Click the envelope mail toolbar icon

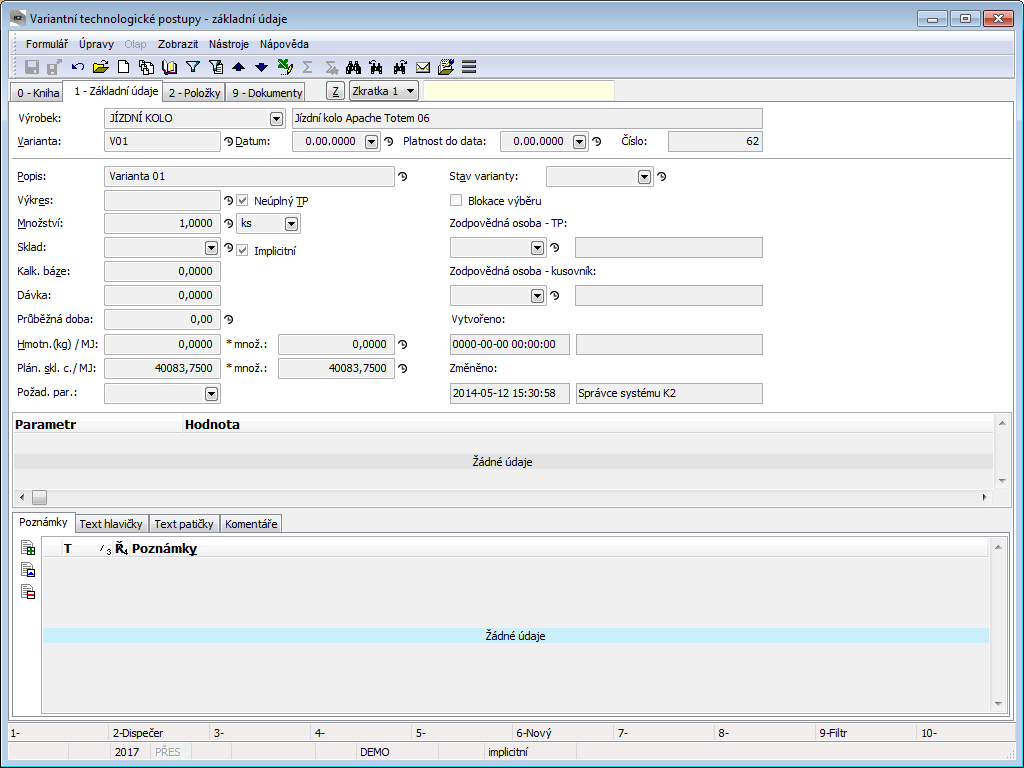[x=423, y=67]
